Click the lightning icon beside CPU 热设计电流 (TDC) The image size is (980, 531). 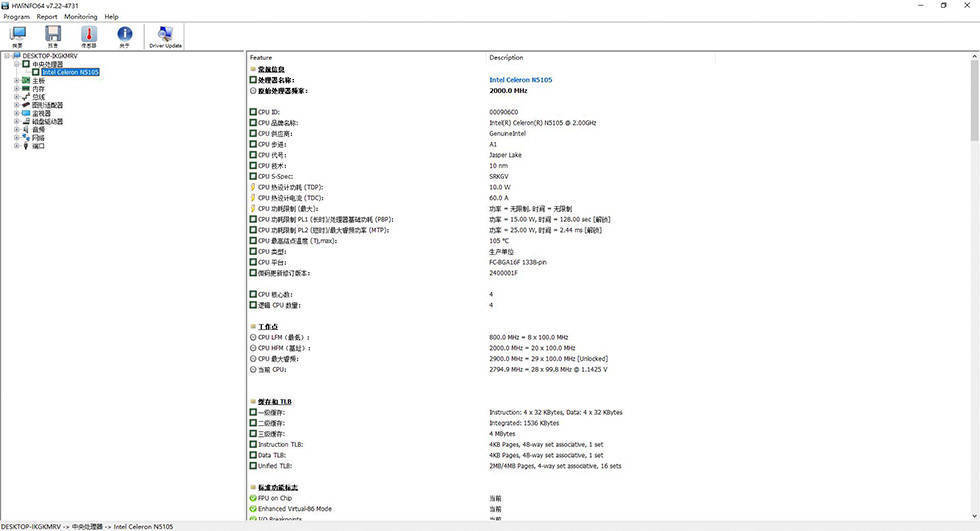coord(253,198)
